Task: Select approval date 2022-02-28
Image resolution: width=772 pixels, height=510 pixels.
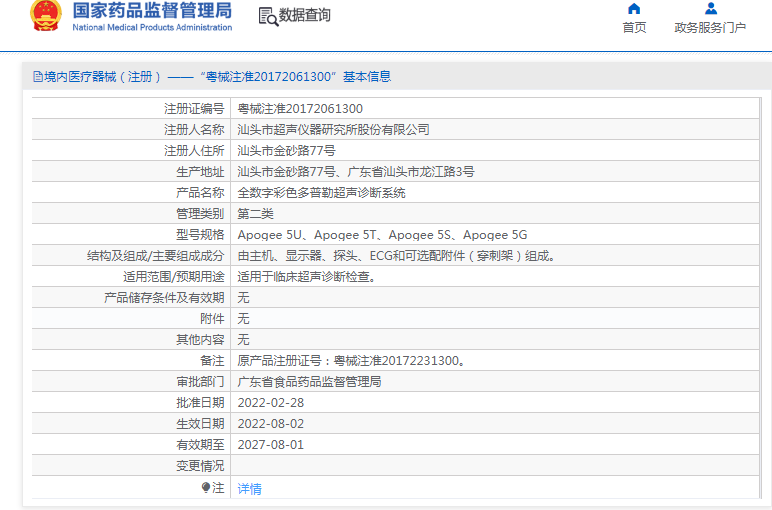Action: [x=271, y=403]
